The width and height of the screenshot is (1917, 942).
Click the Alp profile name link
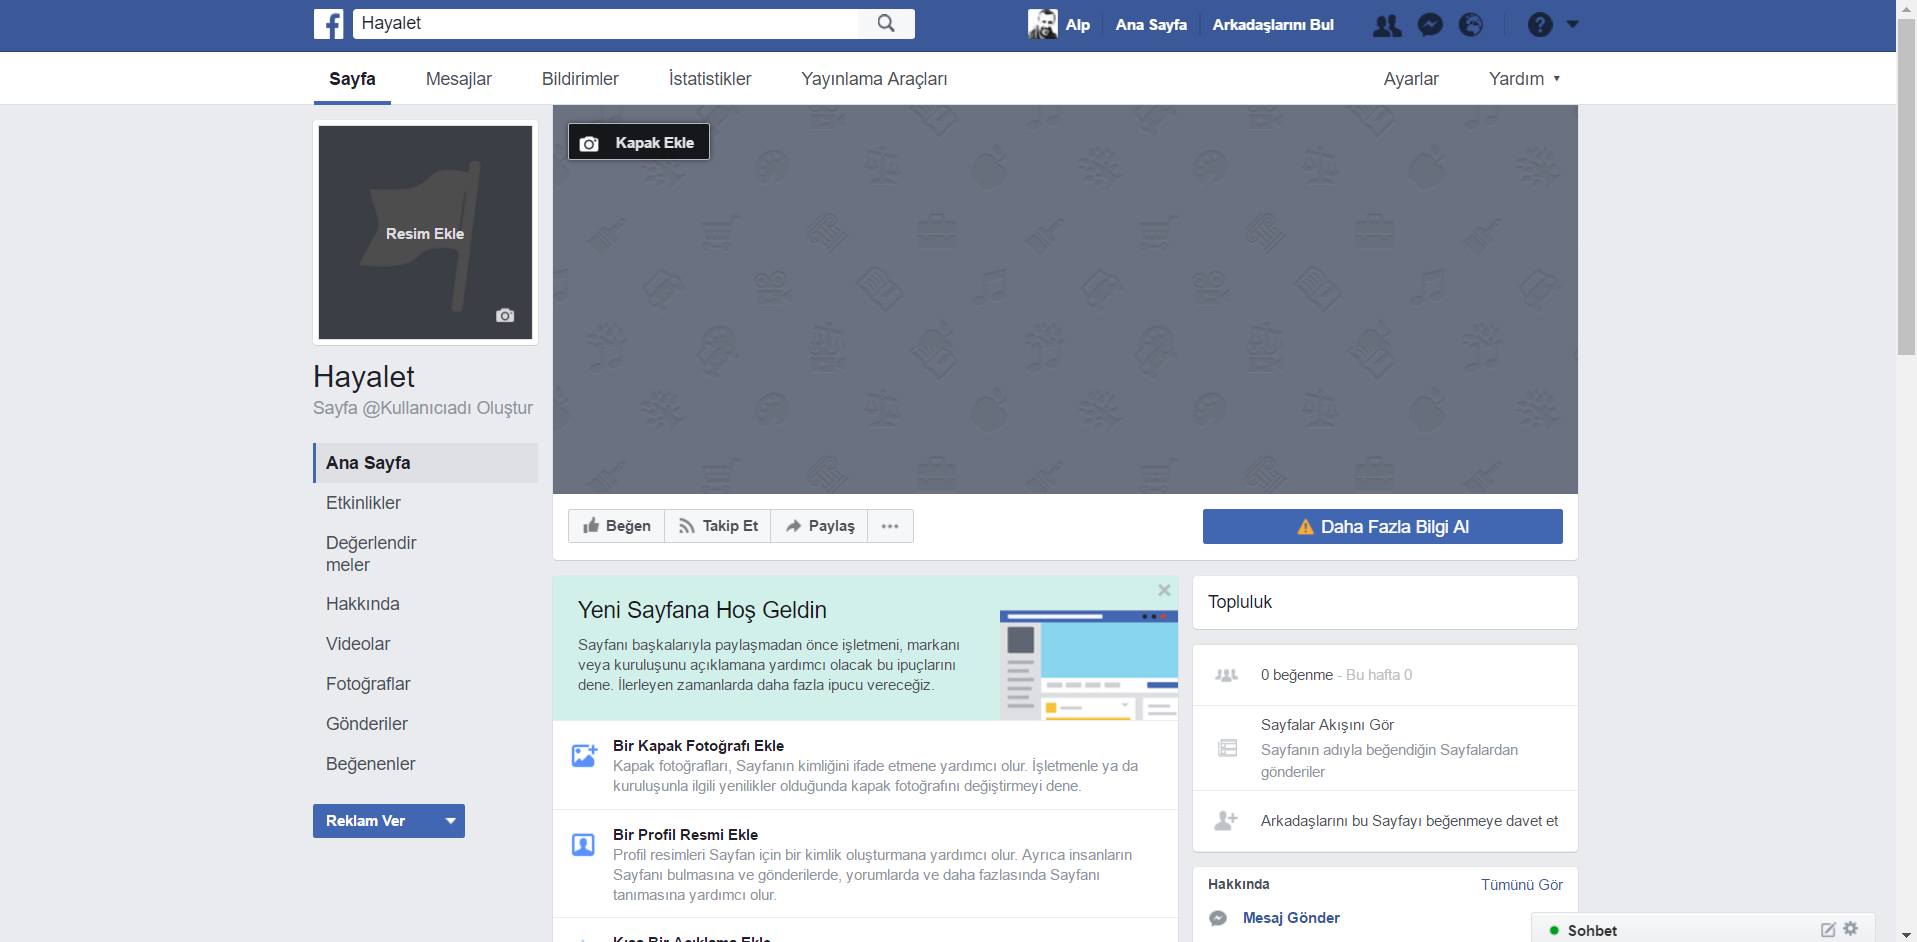click(x=1078, y=25)
